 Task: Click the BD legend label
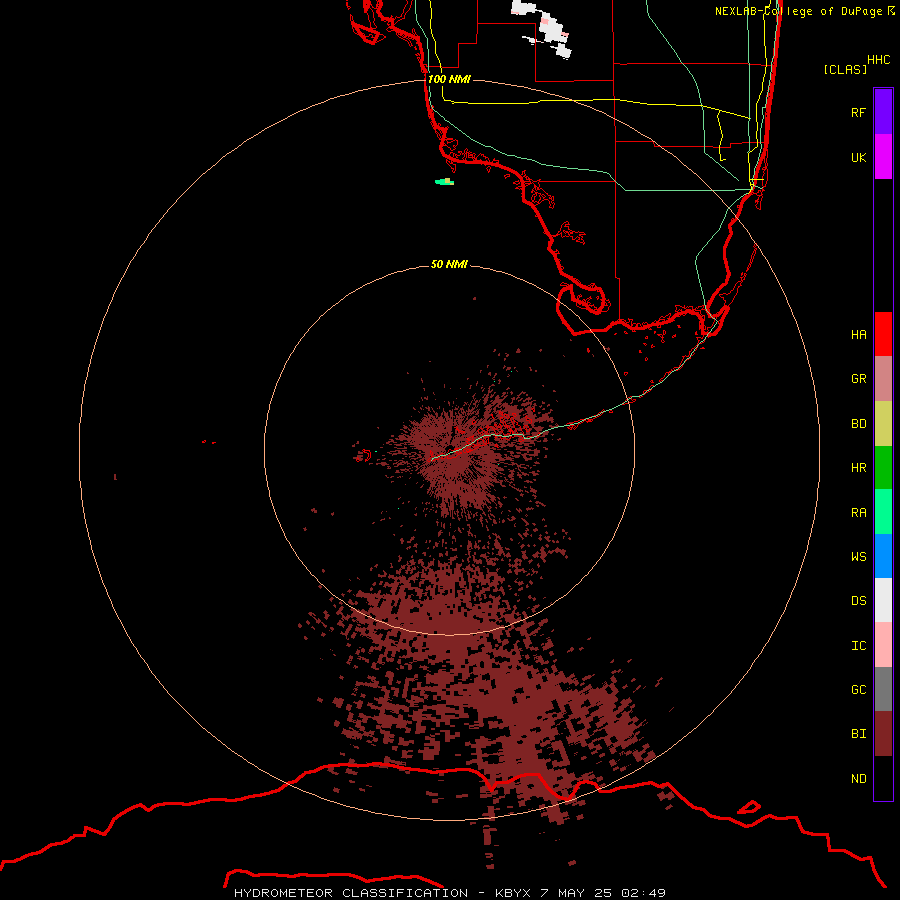(x=858, y=424)
